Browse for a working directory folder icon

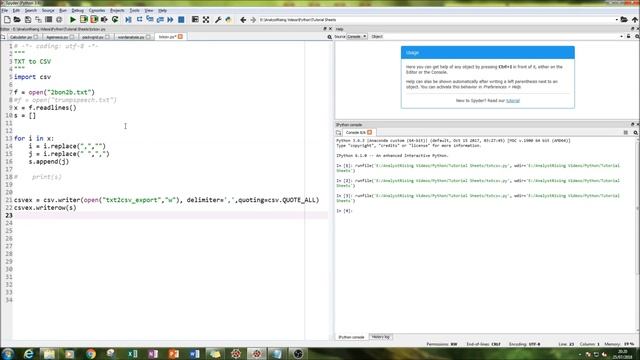point(624,20)
